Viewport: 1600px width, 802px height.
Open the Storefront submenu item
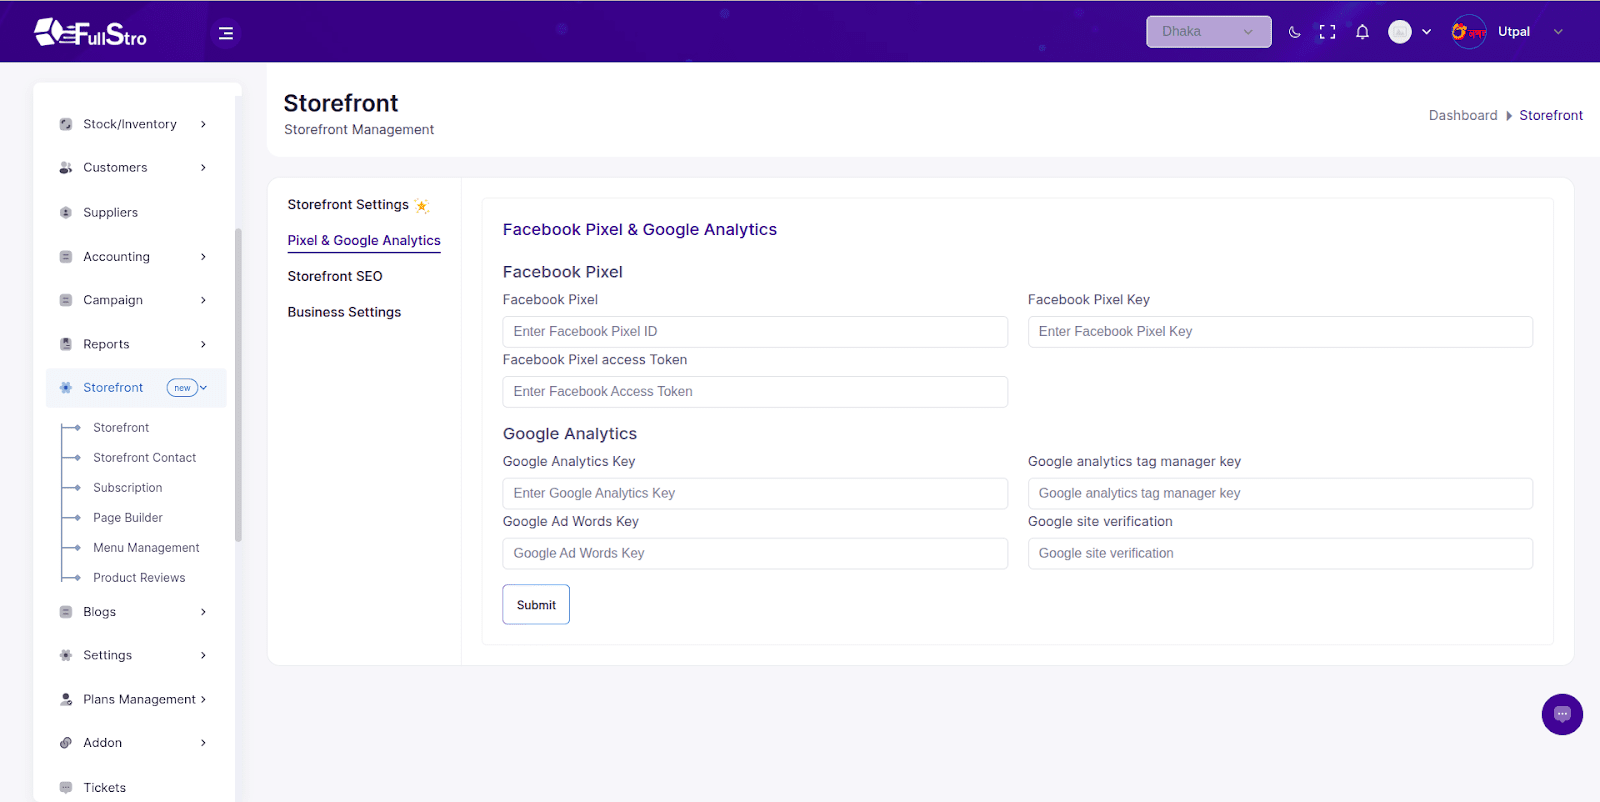(121, 428)
